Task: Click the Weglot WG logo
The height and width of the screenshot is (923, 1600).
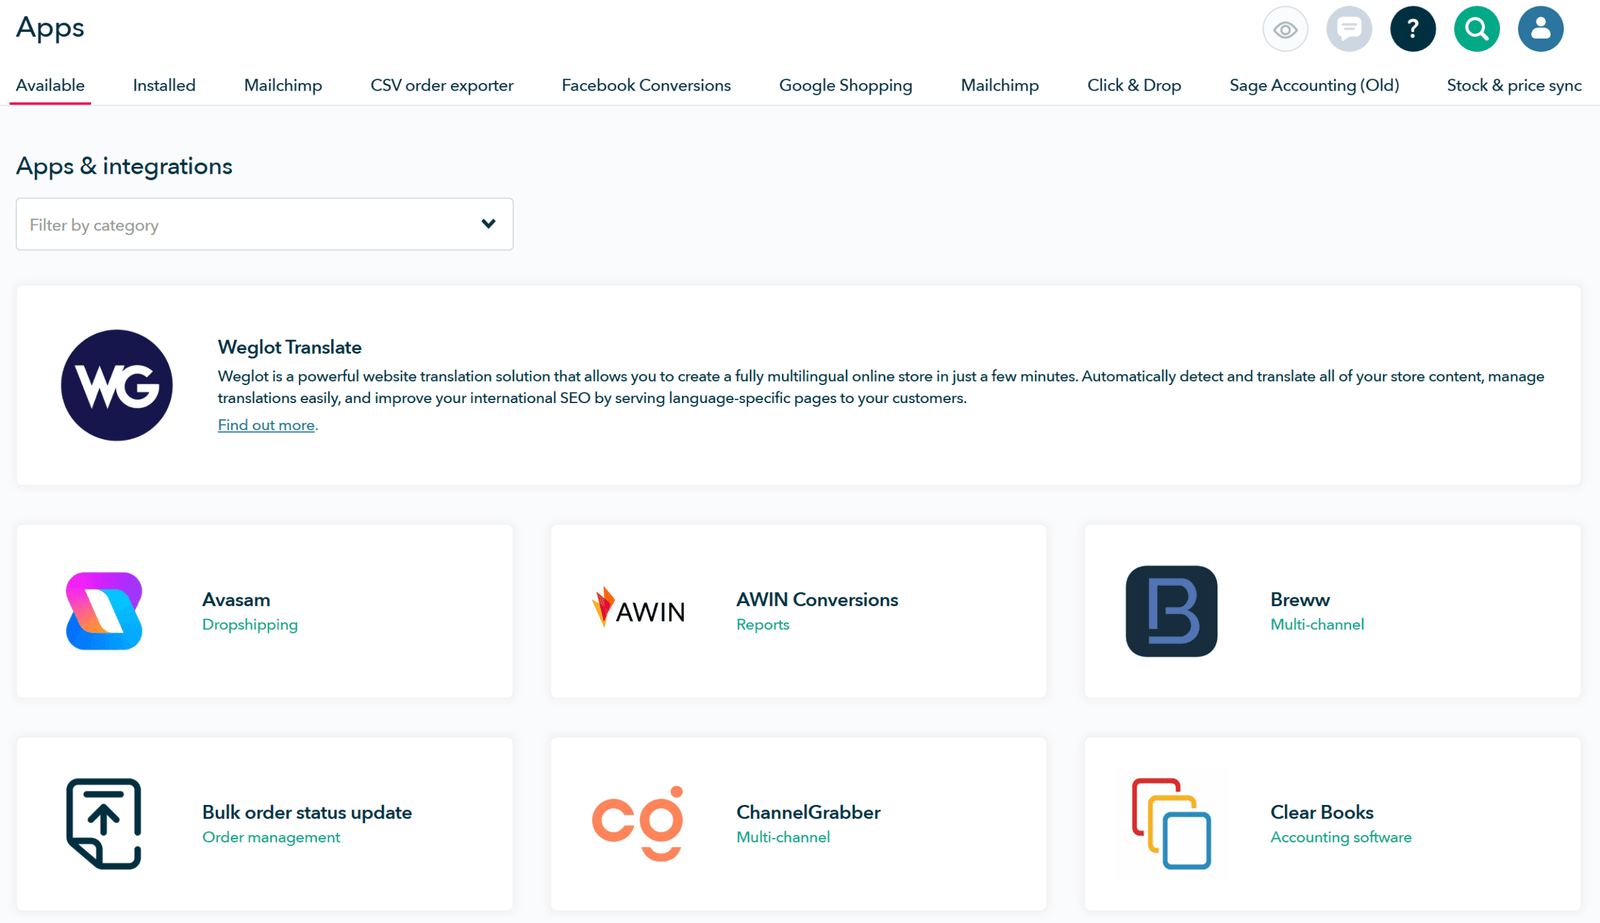Action: pos(117,385)
